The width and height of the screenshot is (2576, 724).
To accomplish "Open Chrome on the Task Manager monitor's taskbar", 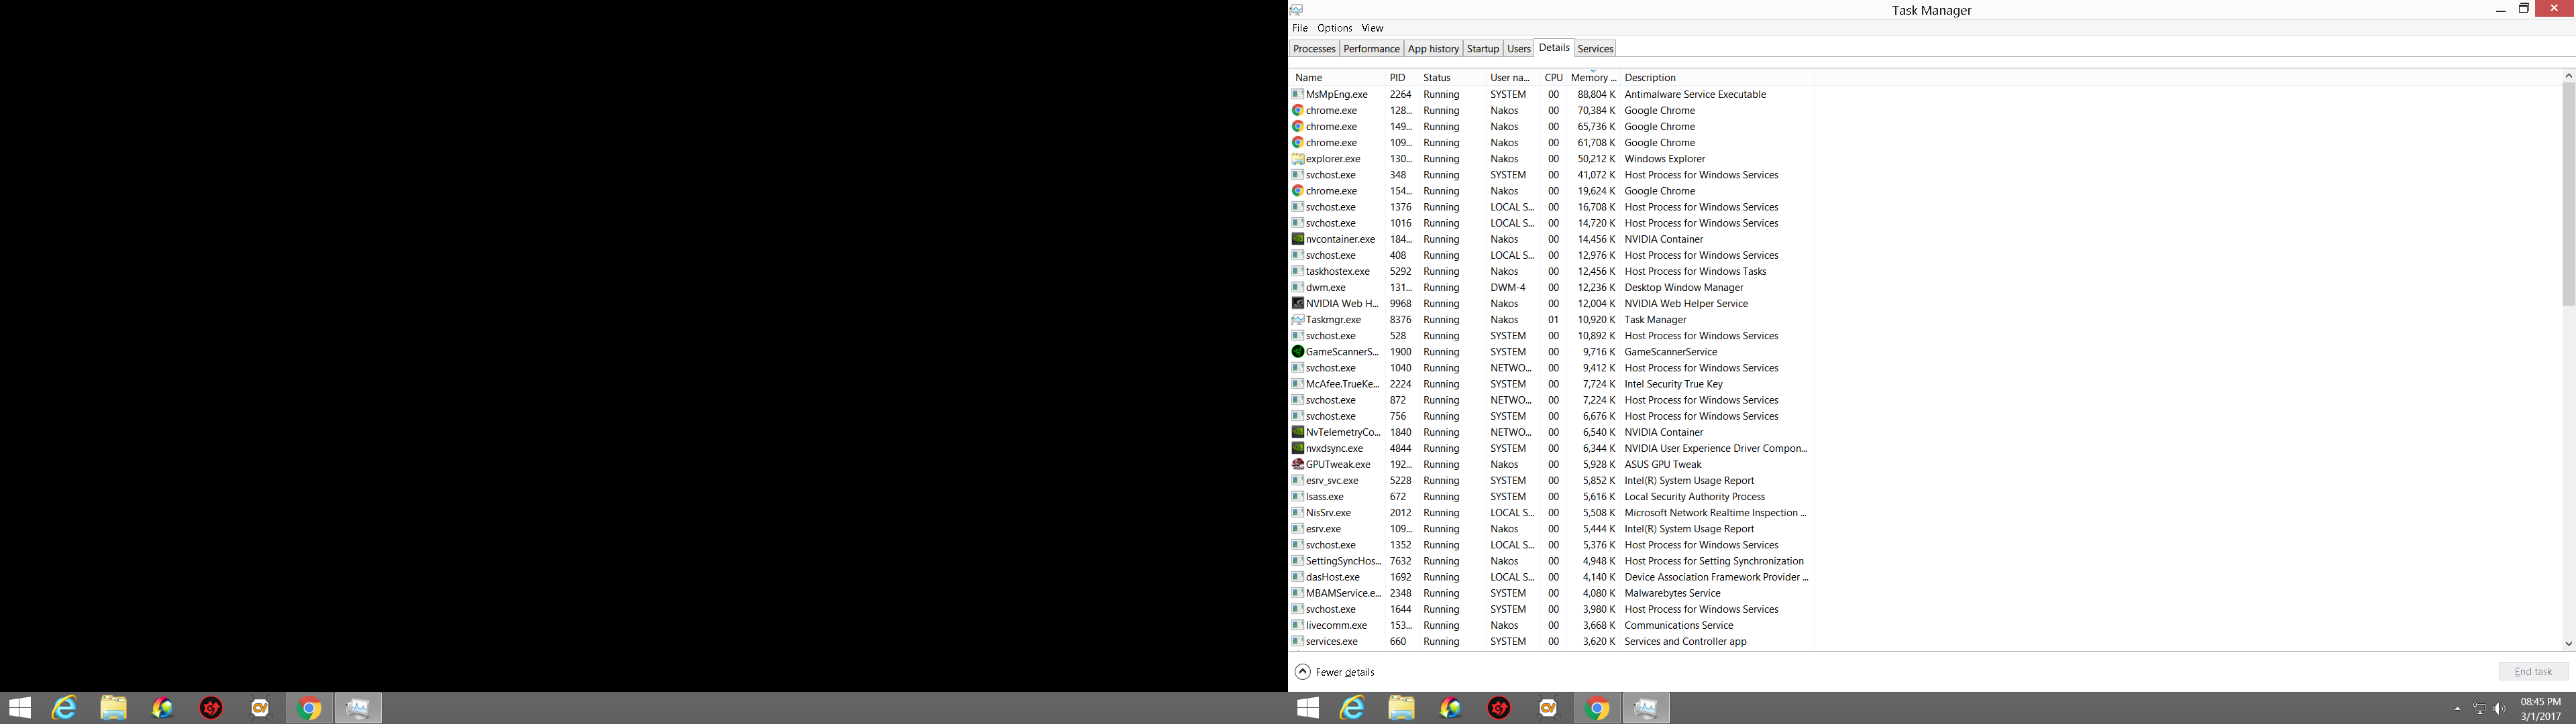I will [1597, 708].
